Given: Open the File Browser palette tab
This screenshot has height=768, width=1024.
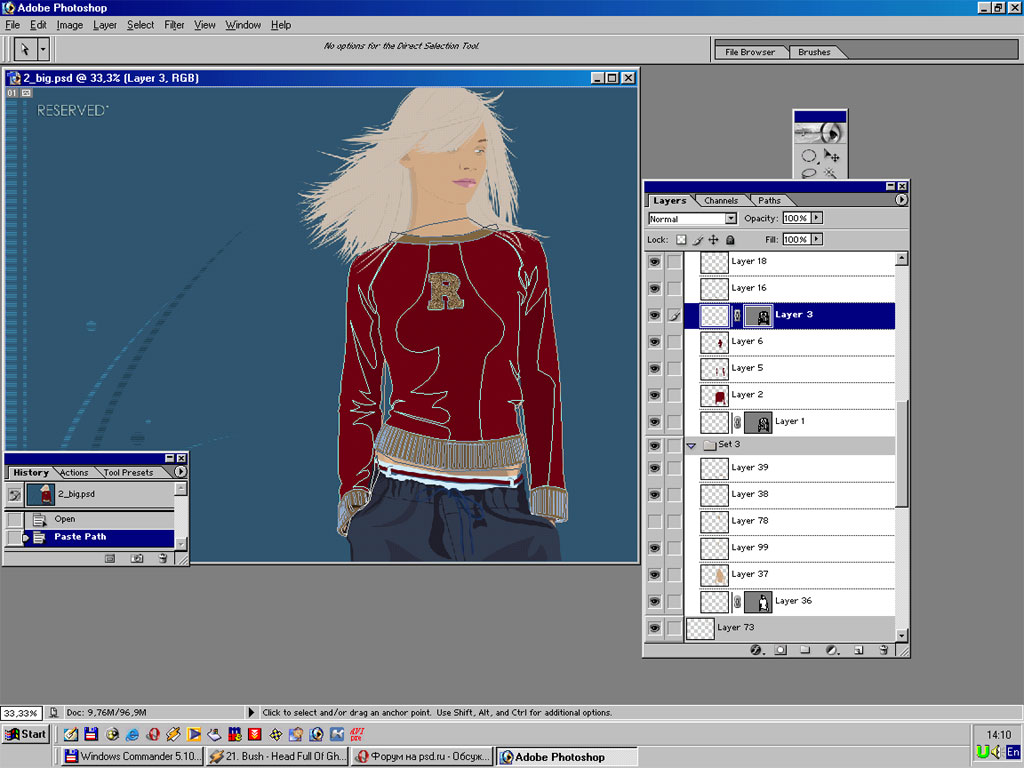Looking at the screenshot, I should point(750,52).
